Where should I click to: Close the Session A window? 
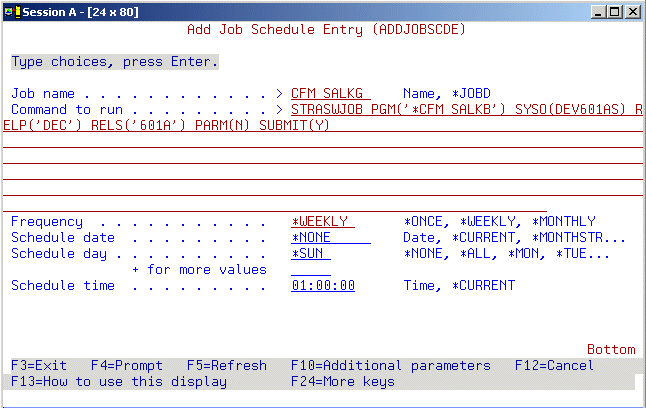click(632, 11)
